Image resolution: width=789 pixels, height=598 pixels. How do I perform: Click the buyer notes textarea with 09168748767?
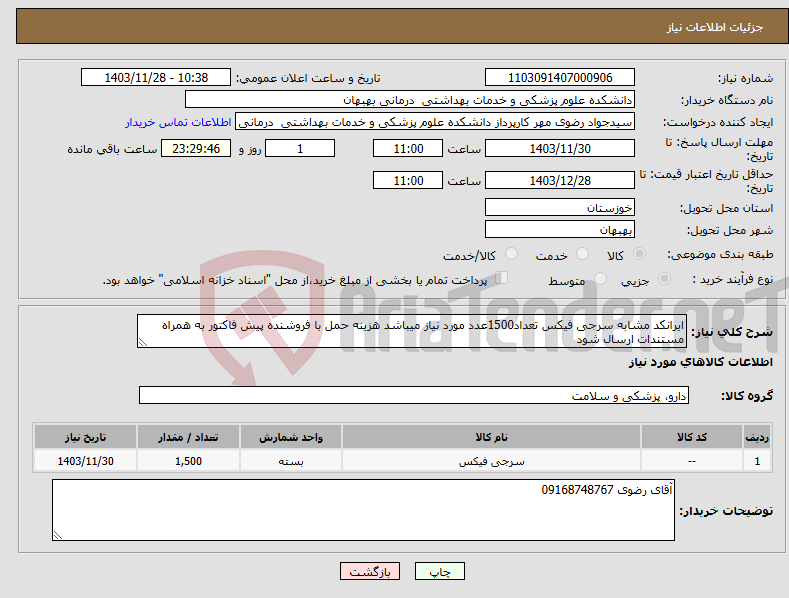tap(363, 510)
